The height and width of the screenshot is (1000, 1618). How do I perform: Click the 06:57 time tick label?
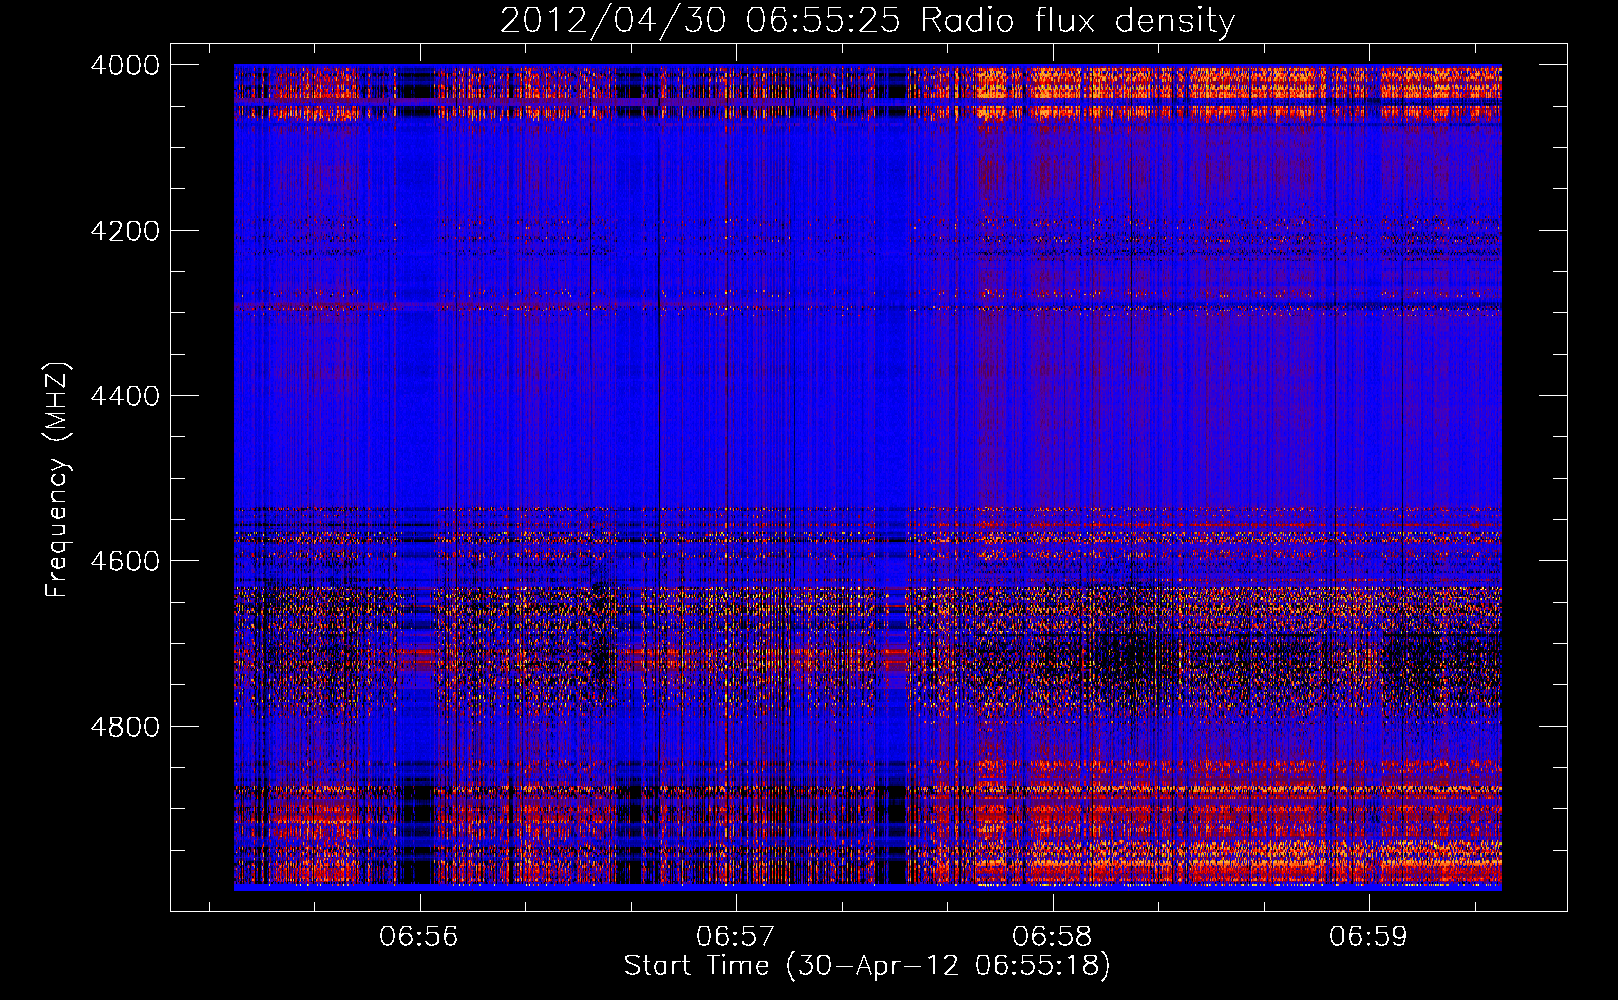tap(736, 937)
